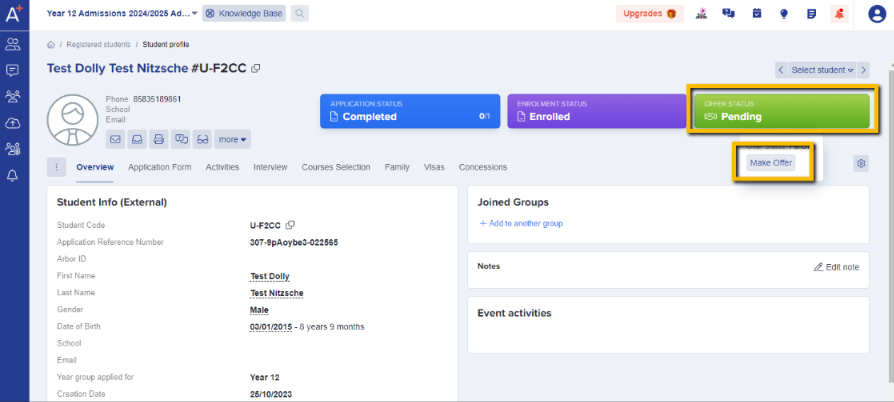Screen dimensions: 894x402
Task: Open the inbox tray icon button
Action: pyautogui.click(x=137, y=139)
